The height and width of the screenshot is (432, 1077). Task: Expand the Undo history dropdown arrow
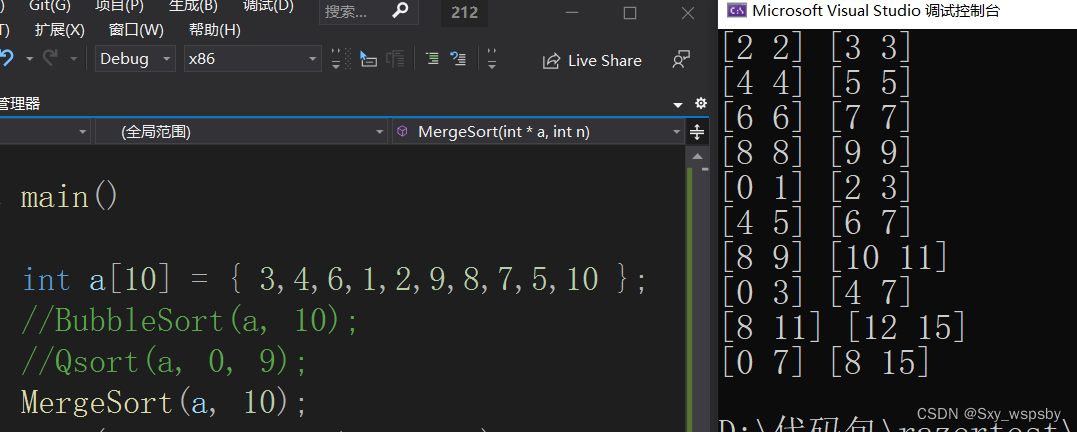30,60
